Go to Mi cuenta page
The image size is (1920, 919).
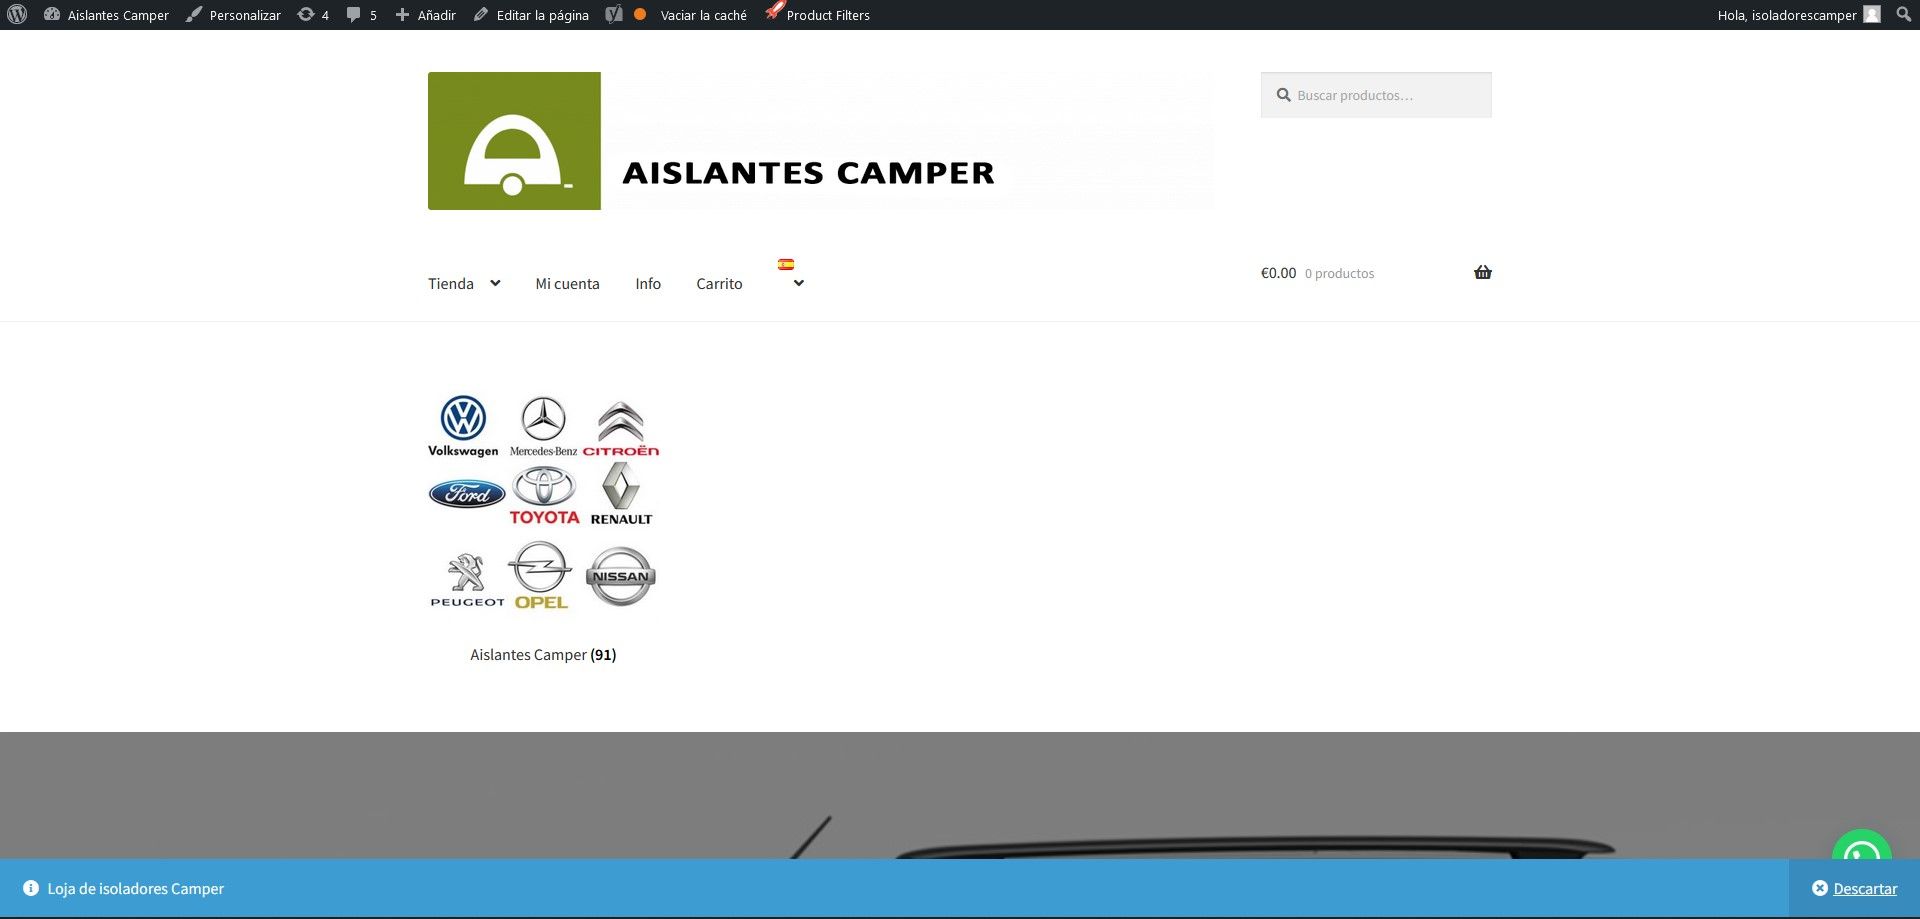(x=567, y=284)
